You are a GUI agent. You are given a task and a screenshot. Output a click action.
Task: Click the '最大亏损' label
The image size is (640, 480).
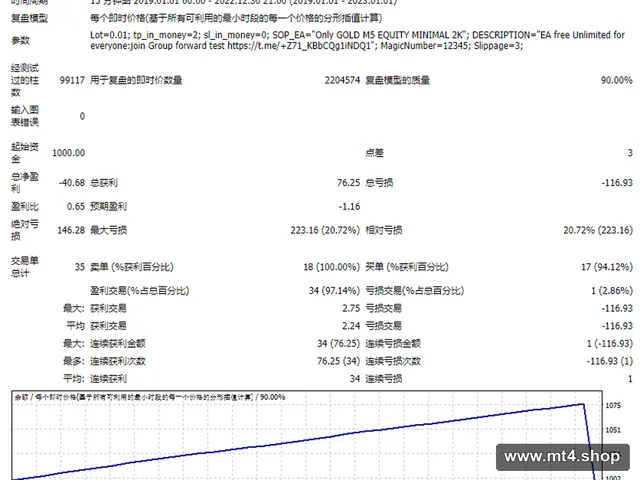pyautogui.click(x=108, y=230)
